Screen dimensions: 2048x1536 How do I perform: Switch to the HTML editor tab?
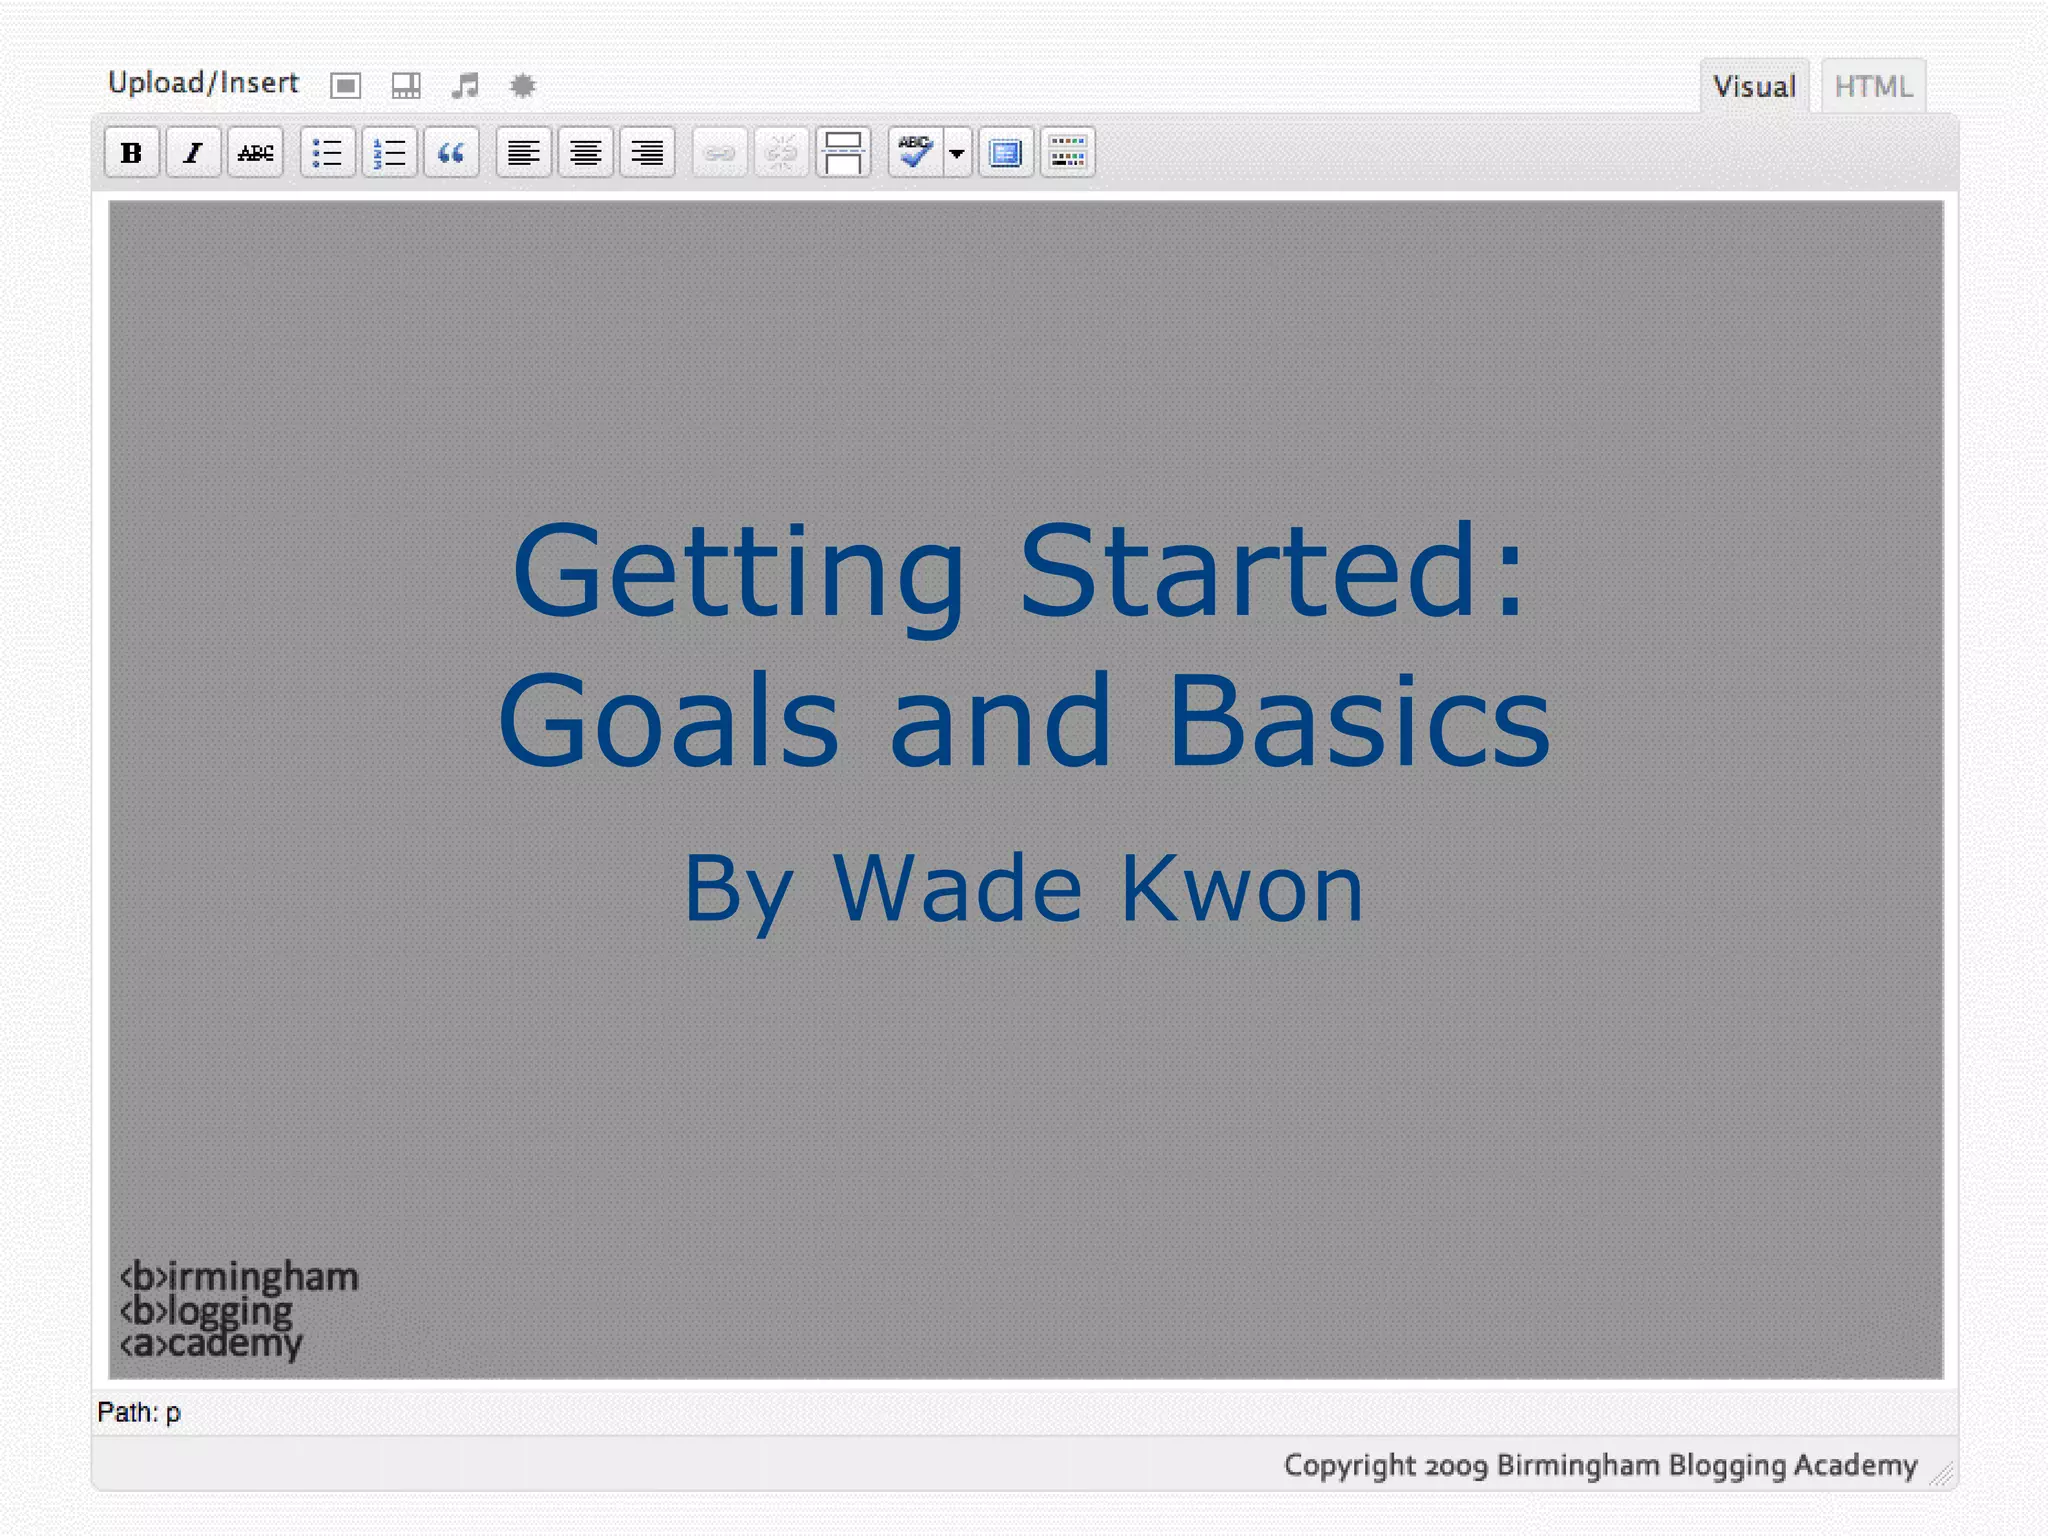(1873, 87)
